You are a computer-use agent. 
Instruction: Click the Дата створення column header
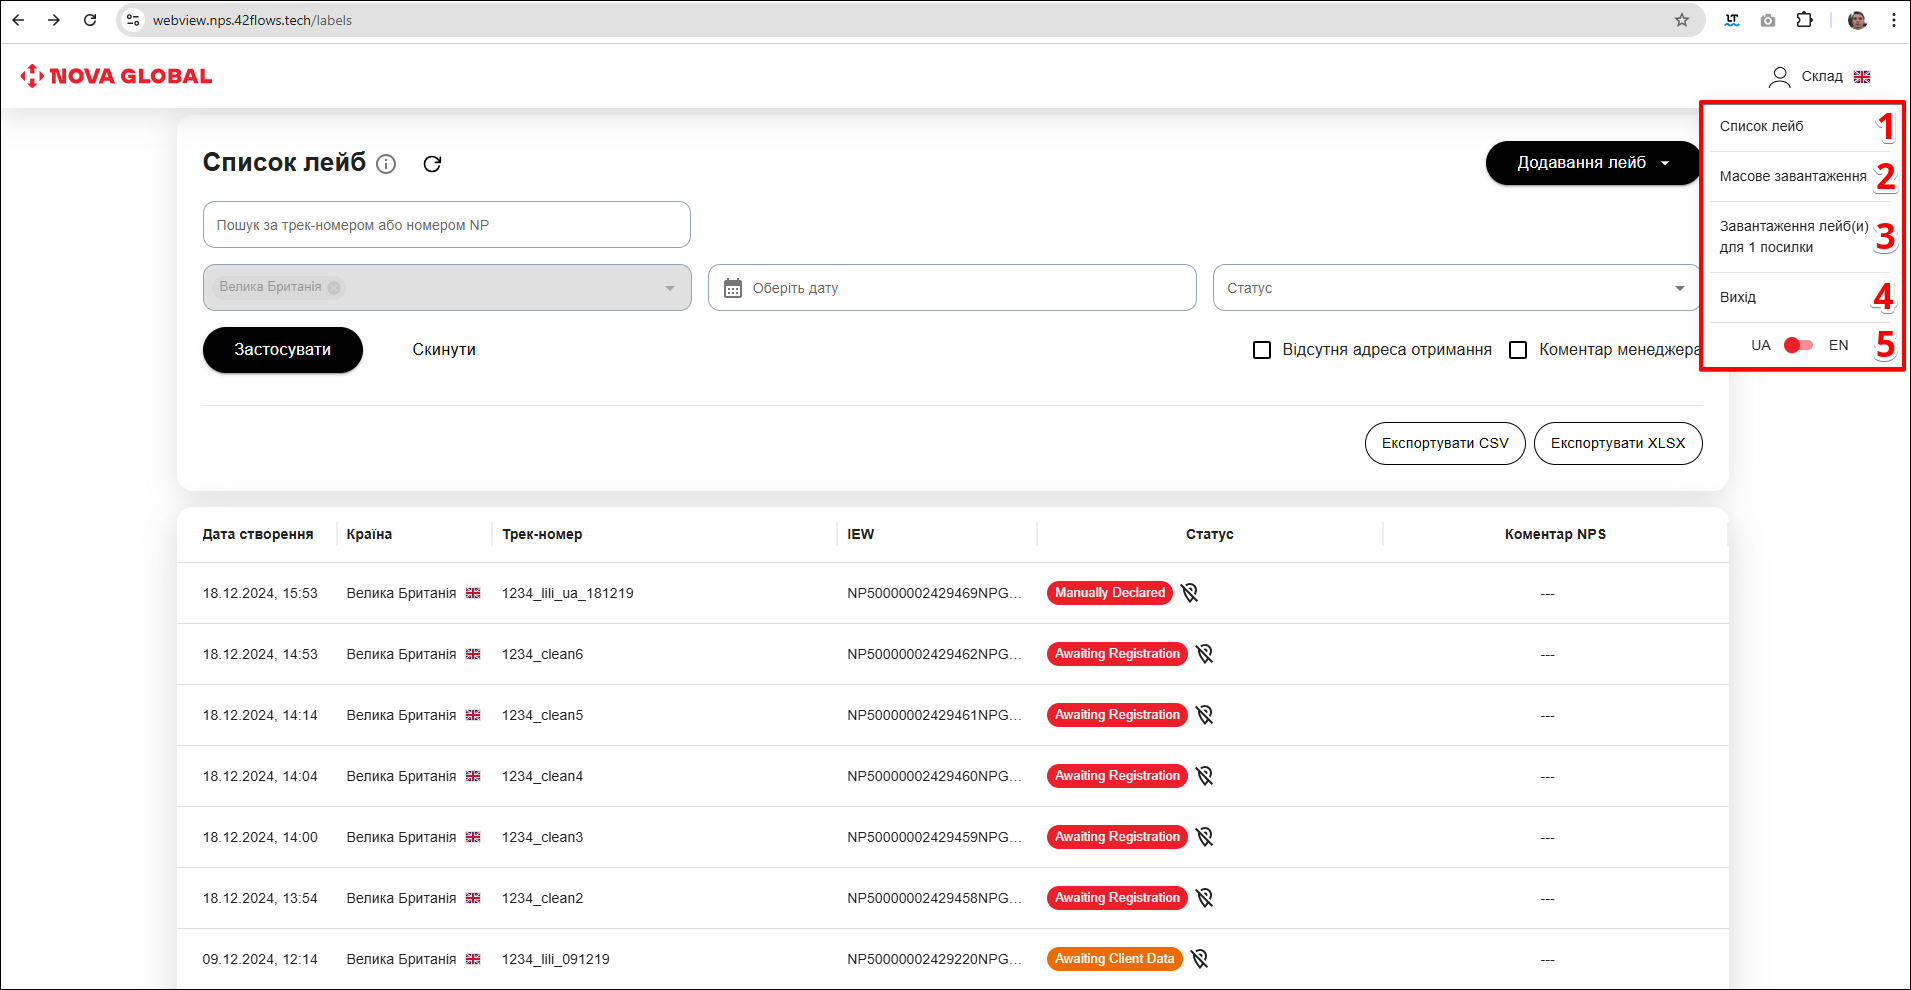[x=258, y=534]
